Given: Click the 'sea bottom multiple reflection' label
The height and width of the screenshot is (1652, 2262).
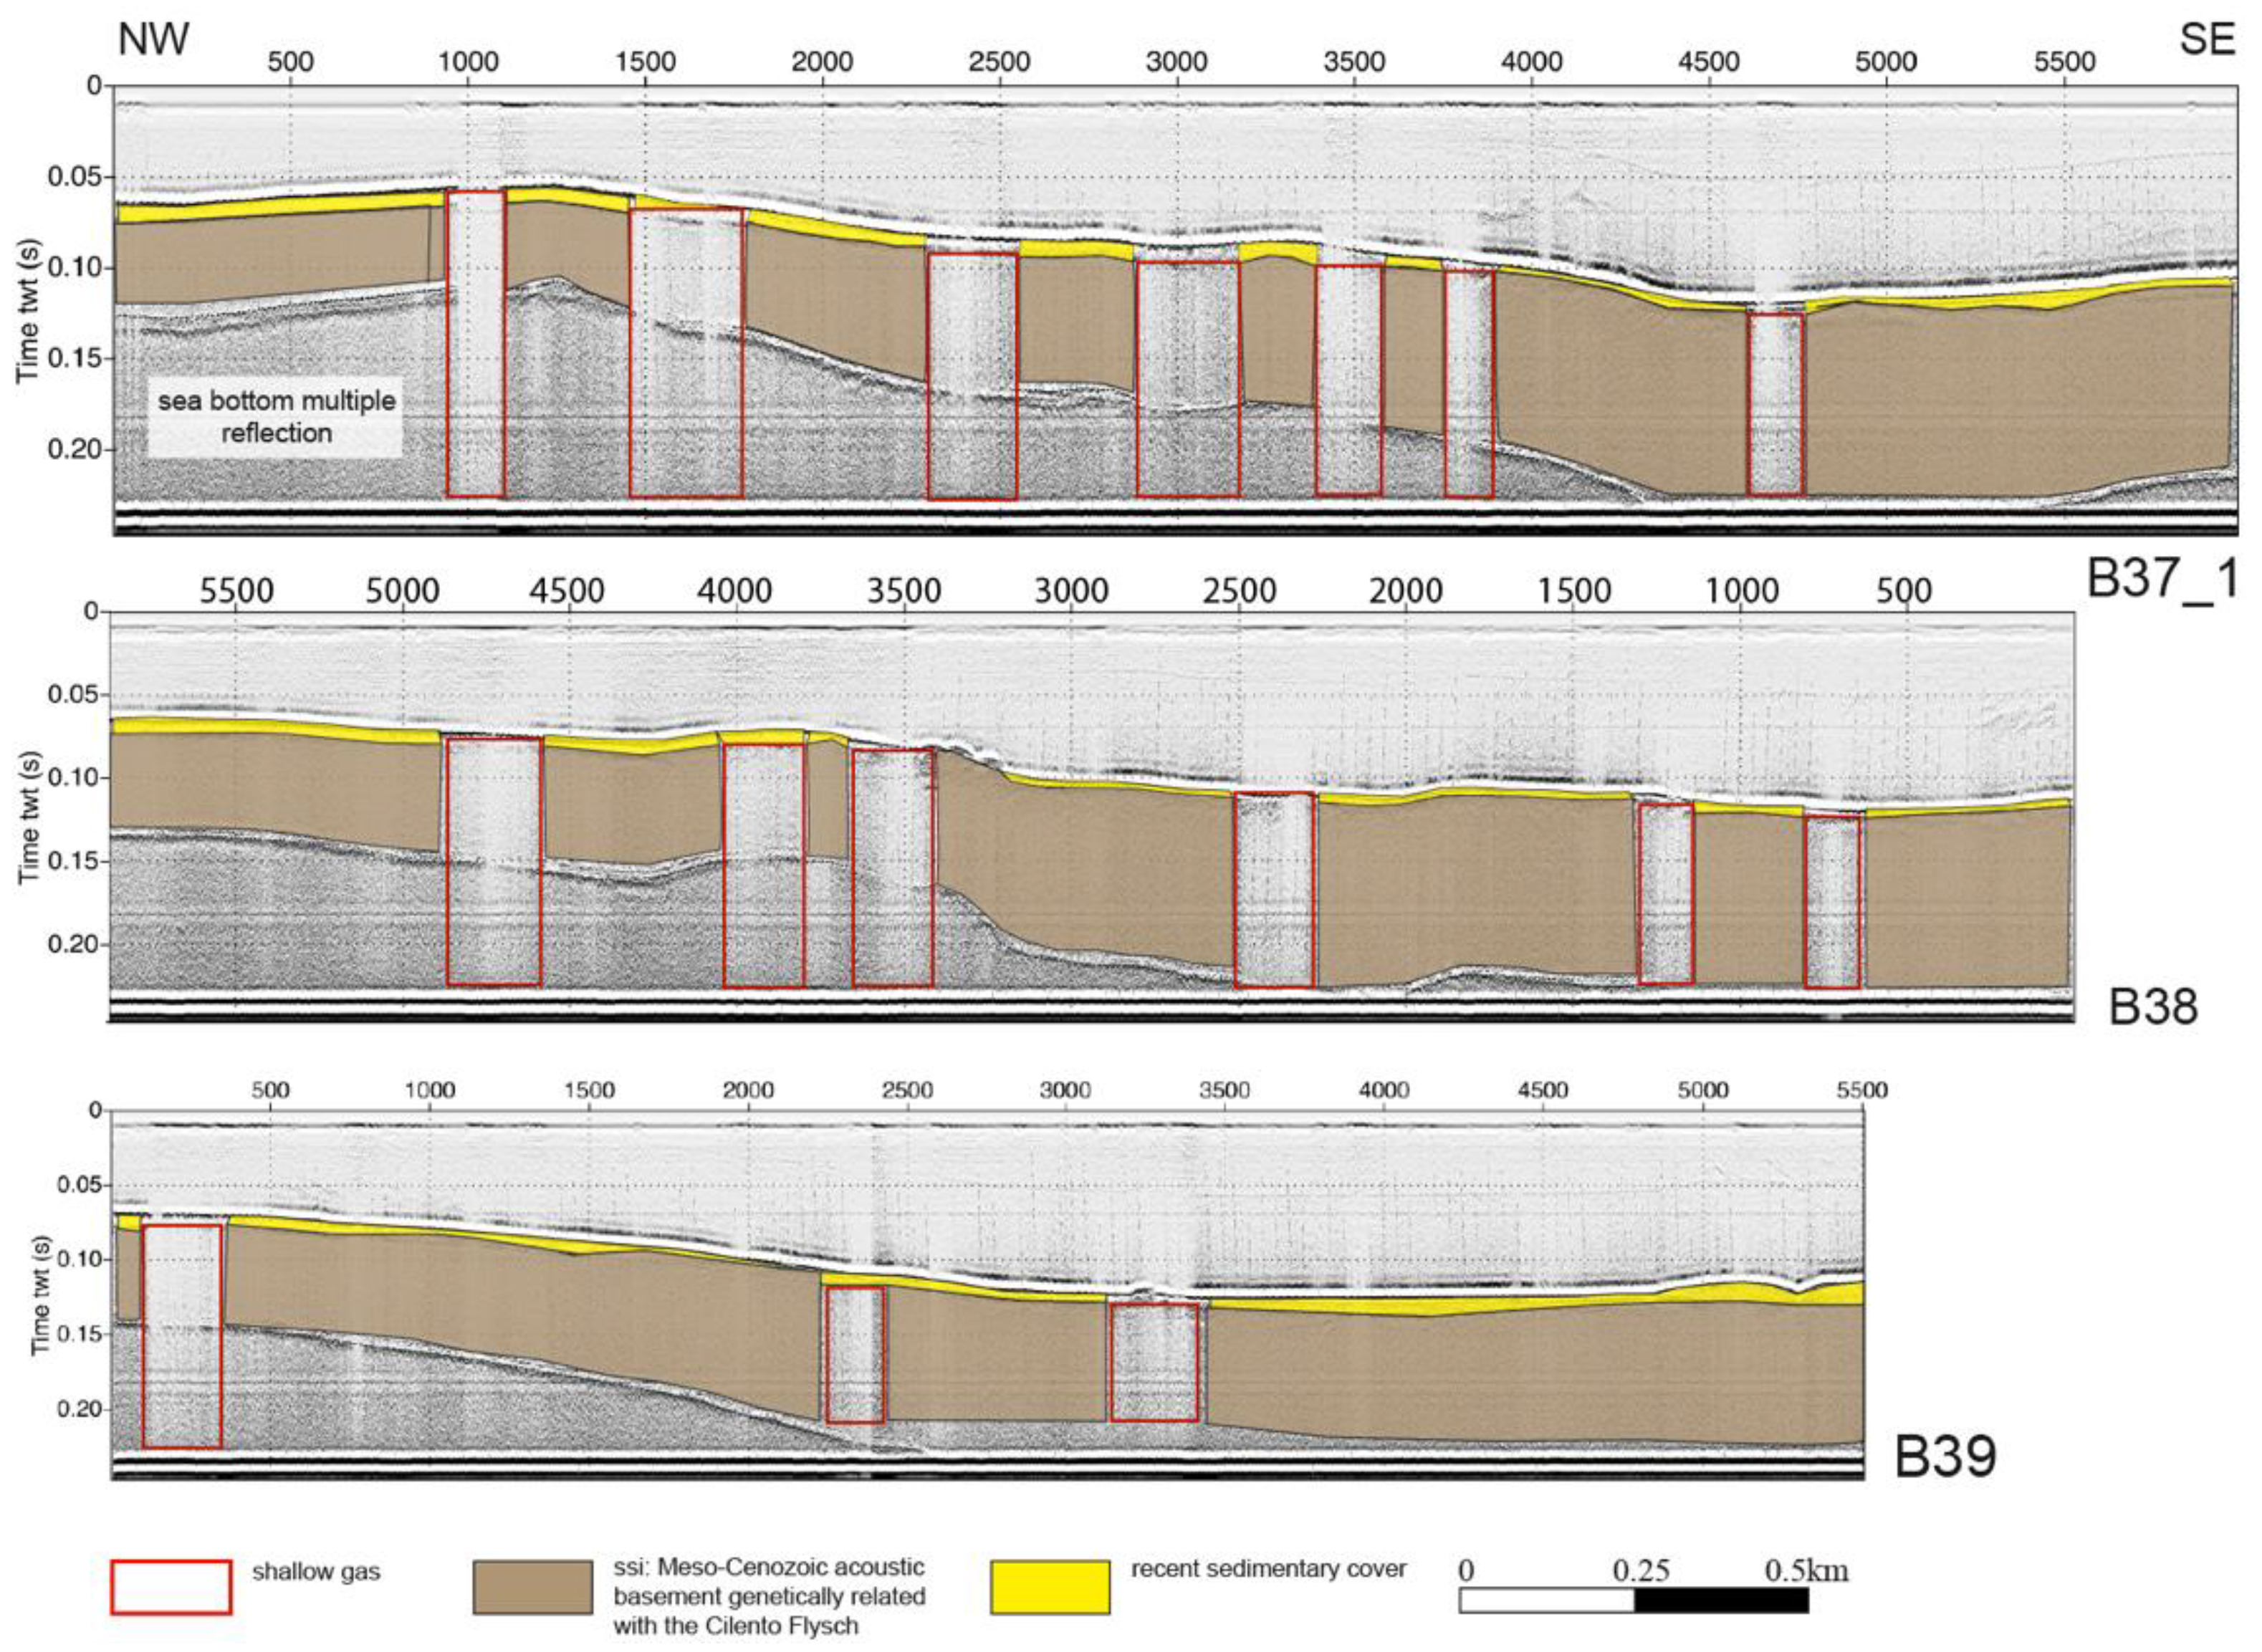Looking at the screenshot, I should (x=276, y=417).
